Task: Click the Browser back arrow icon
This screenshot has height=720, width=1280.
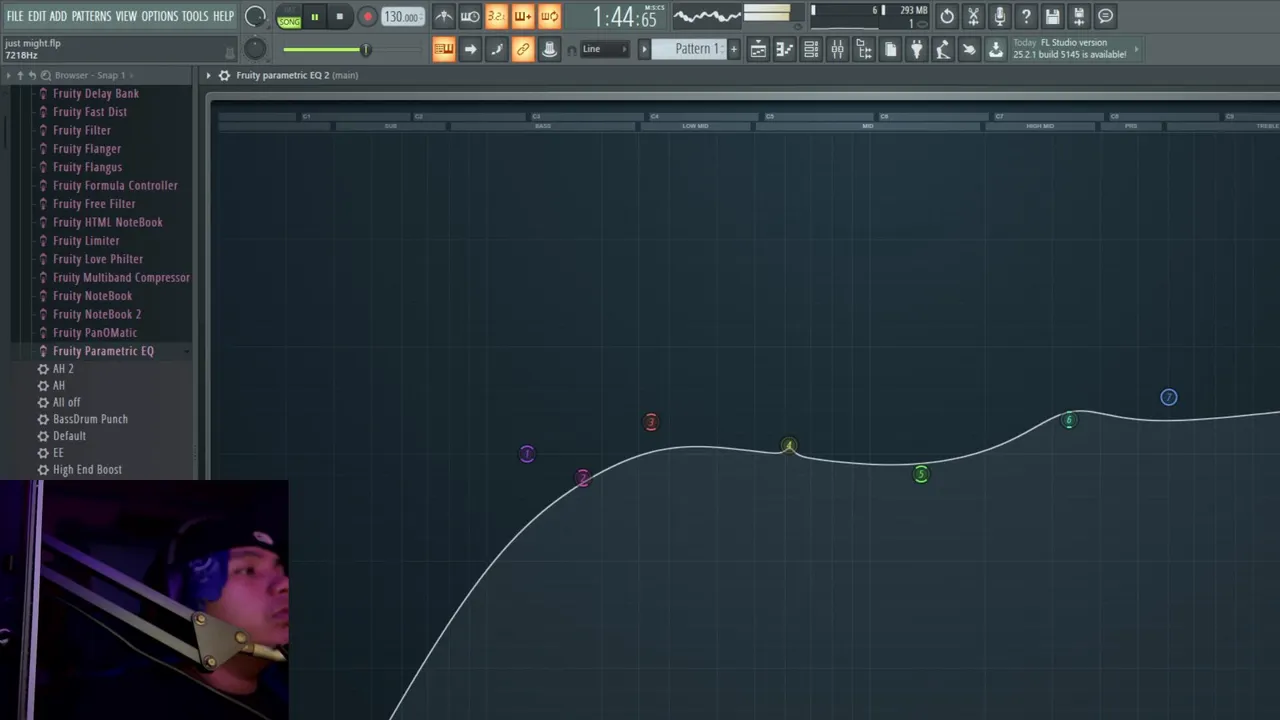Action: (32, 75)
